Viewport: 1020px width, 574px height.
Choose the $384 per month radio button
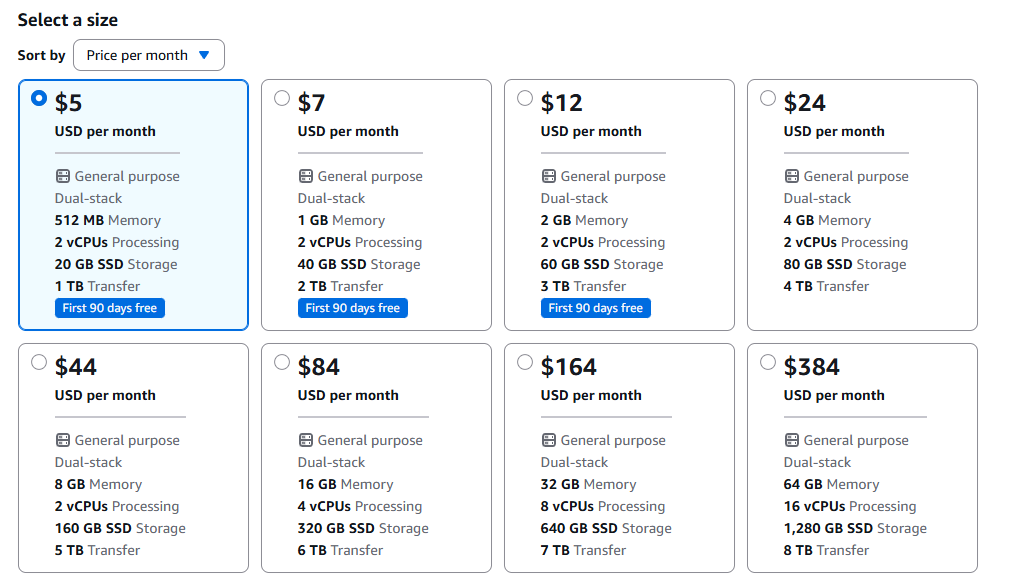pos(768,362)
